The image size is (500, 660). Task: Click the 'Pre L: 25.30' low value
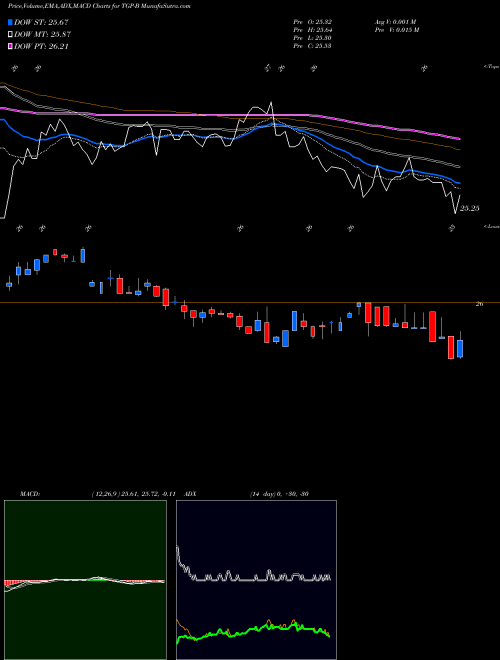click(x=313, y=38)
